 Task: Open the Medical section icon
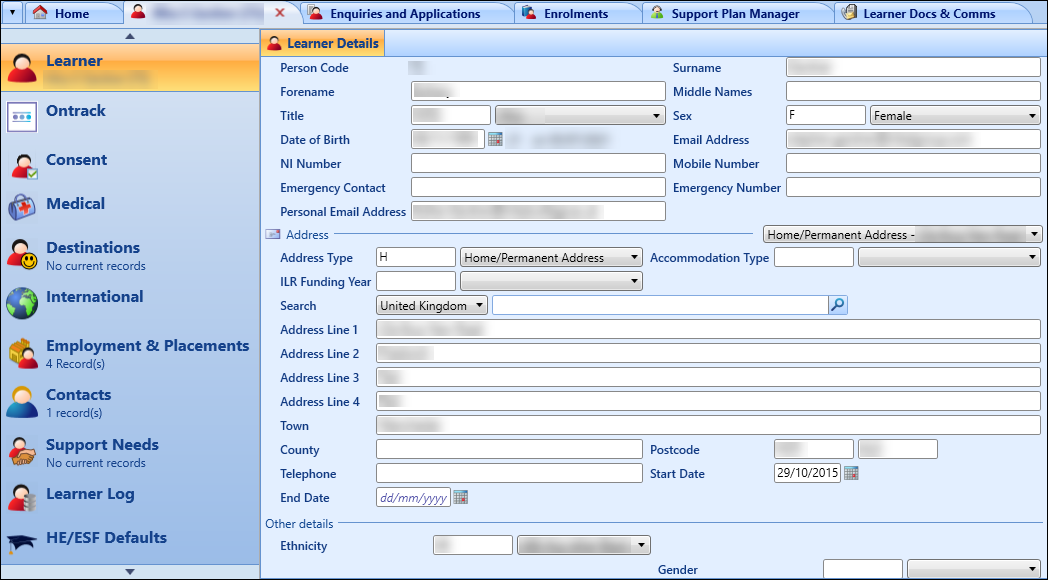pyautogui.click(x=22, y=204)
